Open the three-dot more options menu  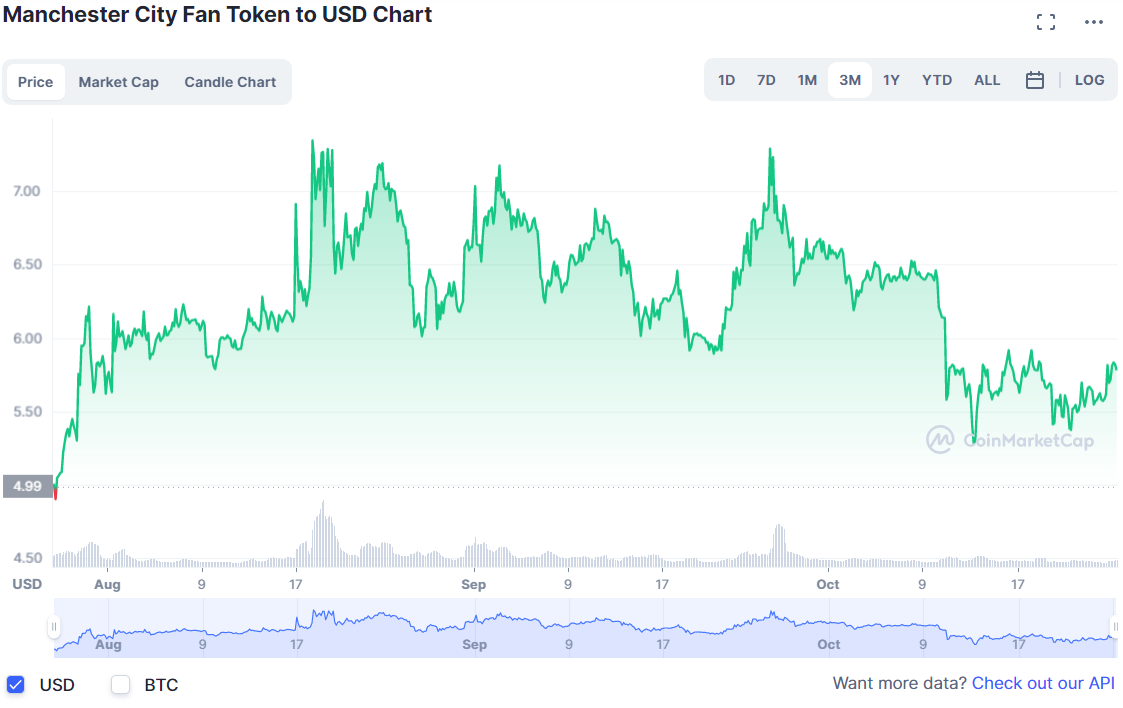coord(1093,22)
